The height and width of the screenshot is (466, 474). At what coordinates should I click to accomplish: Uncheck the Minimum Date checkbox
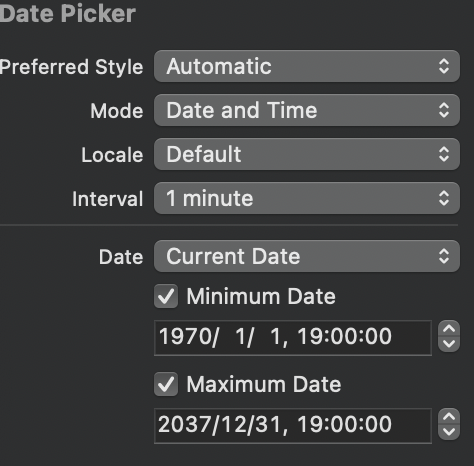166,296
